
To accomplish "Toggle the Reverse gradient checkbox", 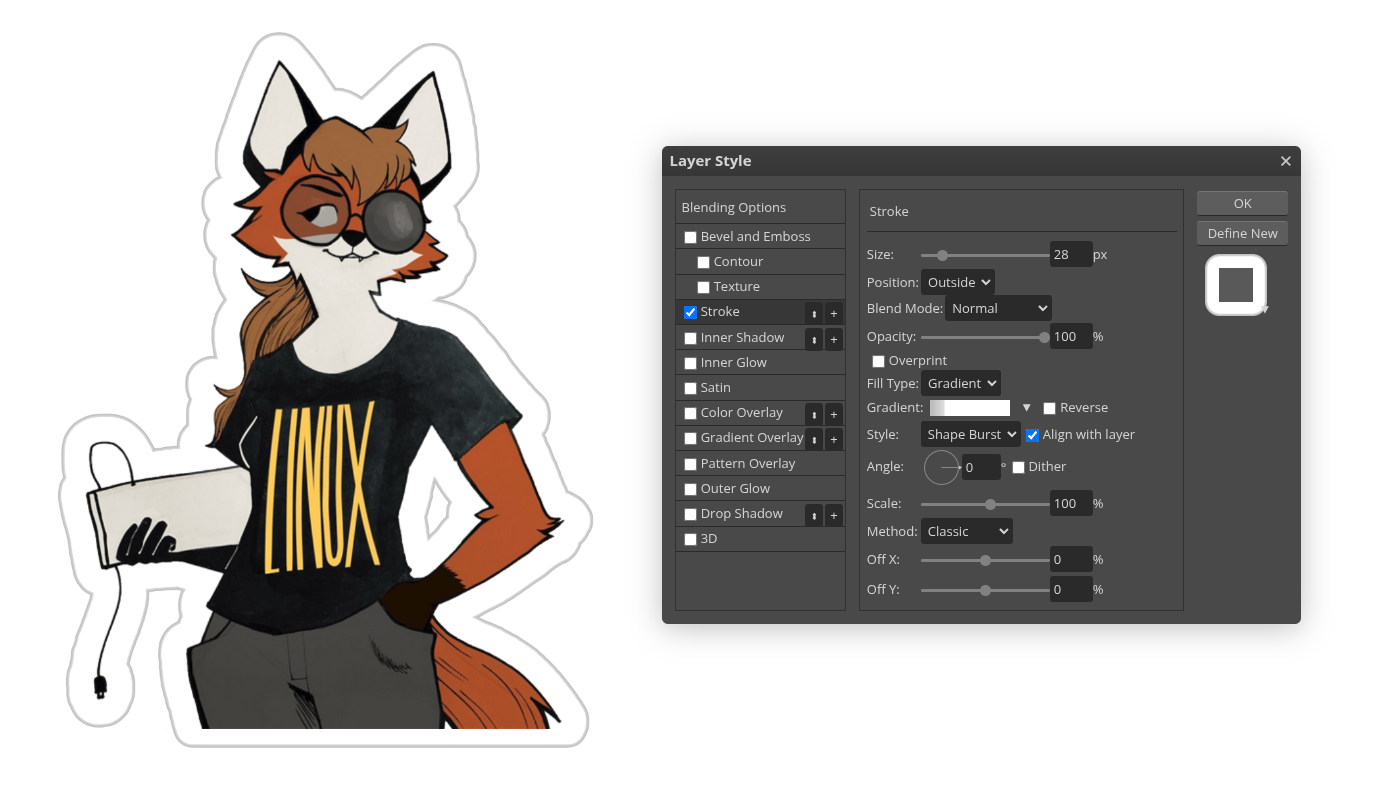I will pyautogui.click(x=1049, y=408).
